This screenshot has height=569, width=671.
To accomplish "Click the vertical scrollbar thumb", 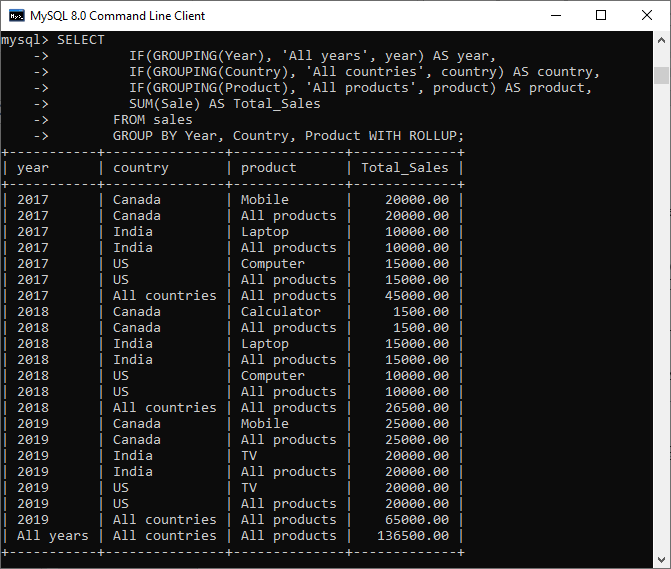I will [x=661, y=75].
